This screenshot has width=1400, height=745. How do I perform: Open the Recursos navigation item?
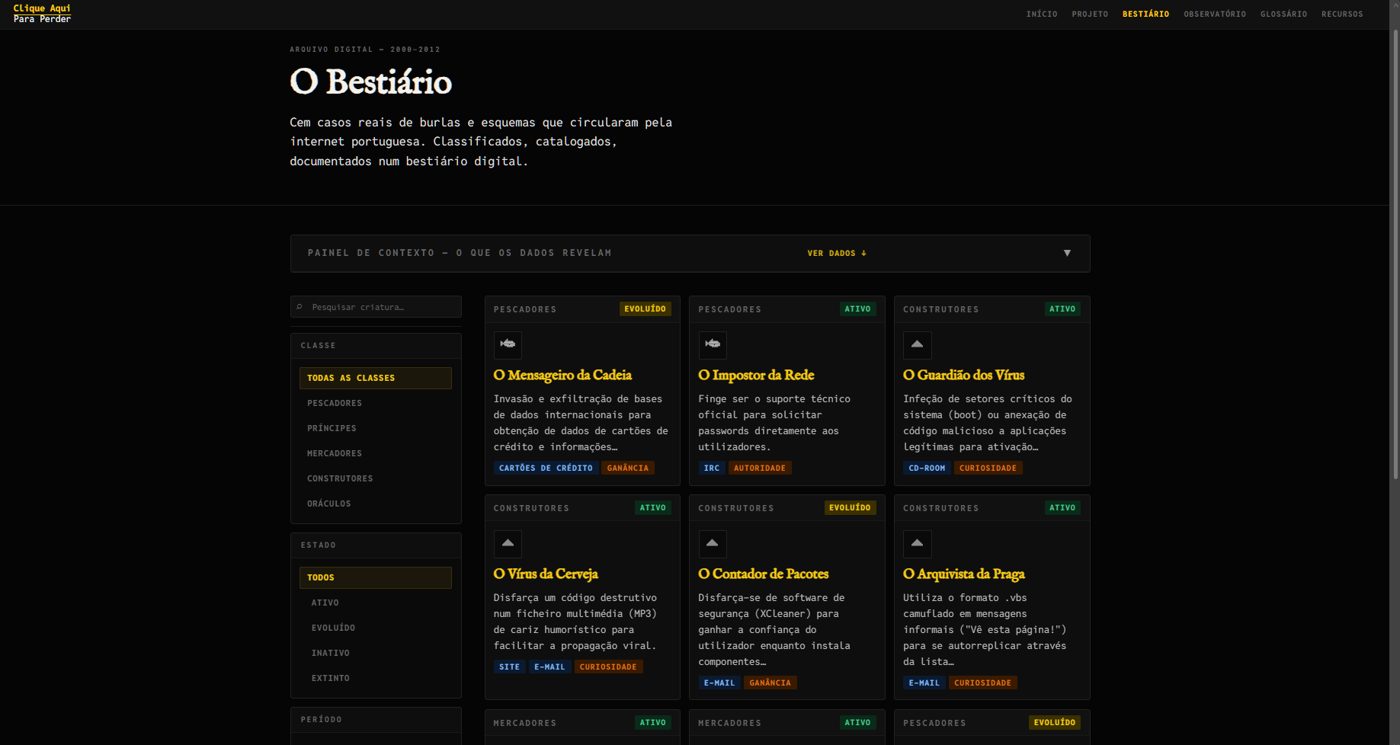point(1342,14)
